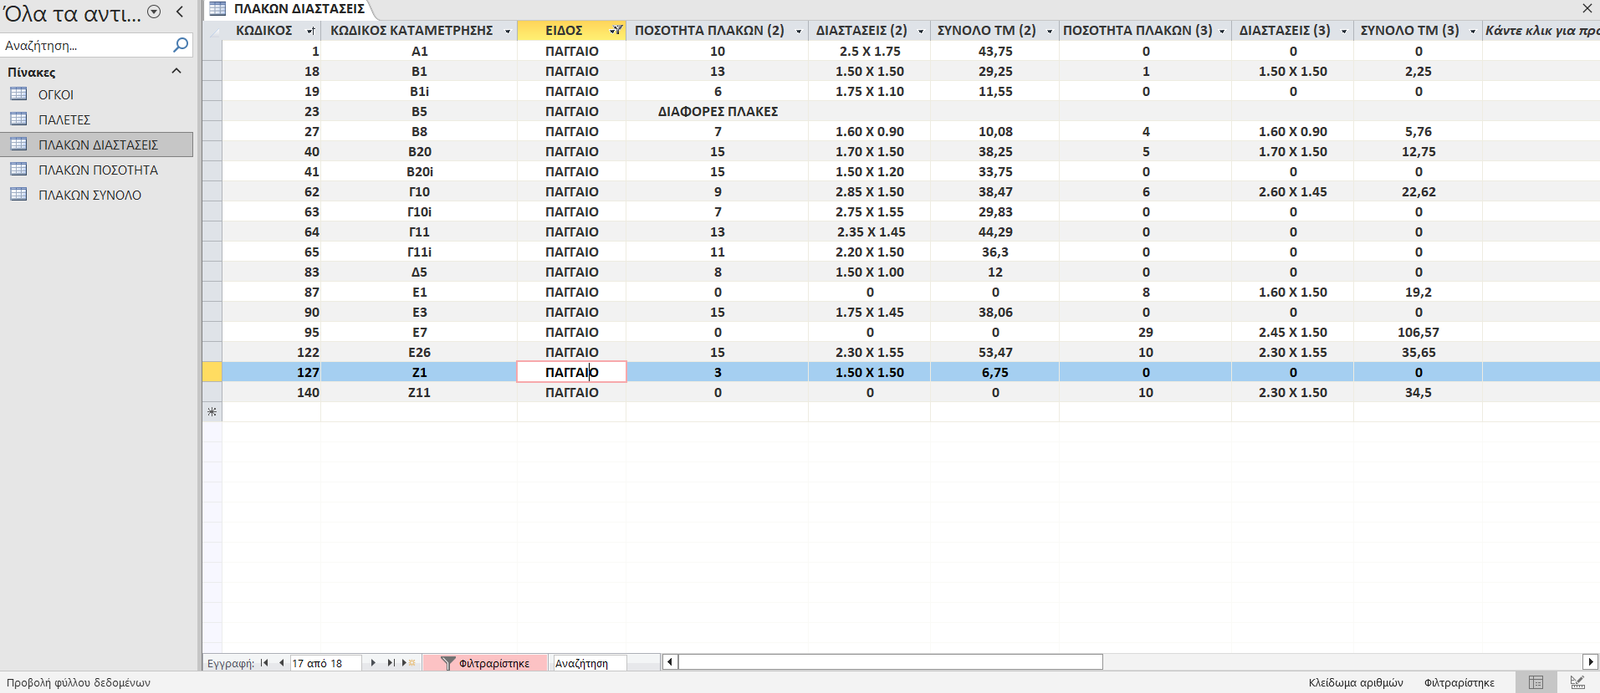Select the row selector for record 127
The width and height of the screenshot is (1600, 693).
pos(212,372)
